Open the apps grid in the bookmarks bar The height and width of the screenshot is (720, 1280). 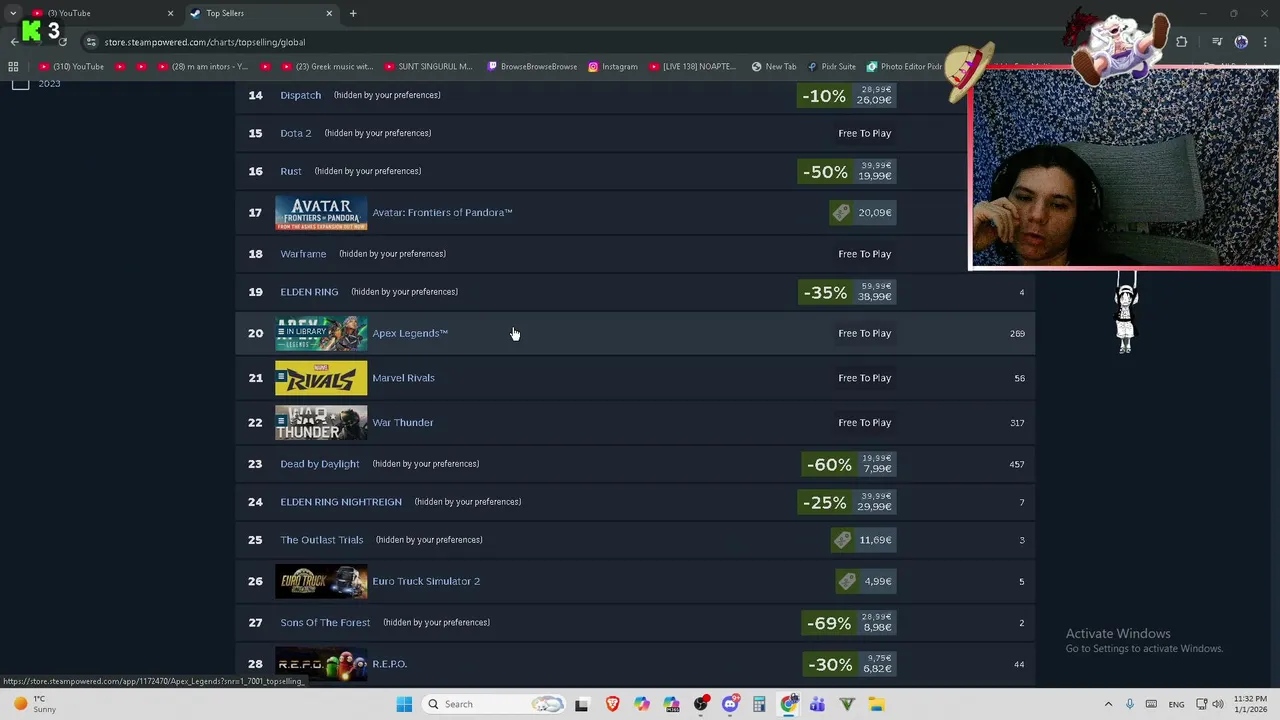(13, 66)
